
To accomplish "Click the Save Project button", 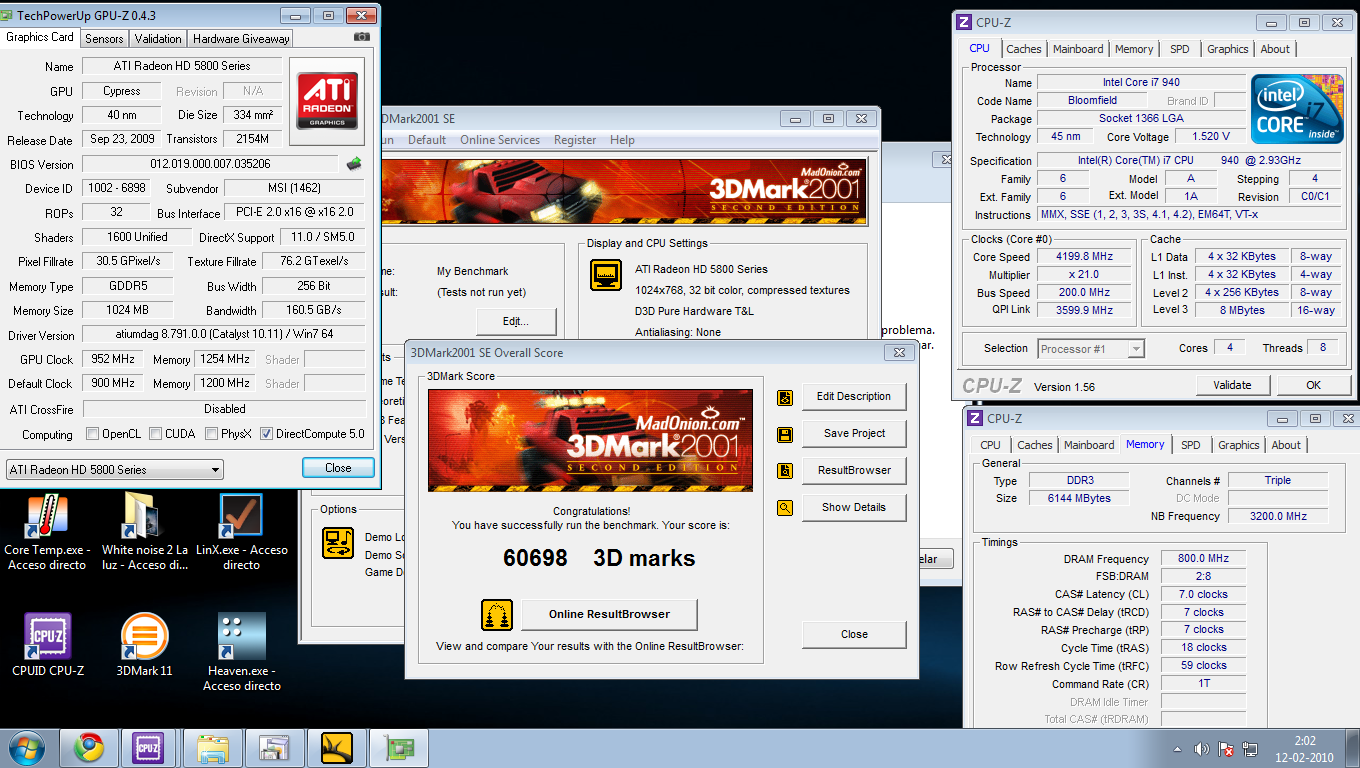I will (853, 433).
